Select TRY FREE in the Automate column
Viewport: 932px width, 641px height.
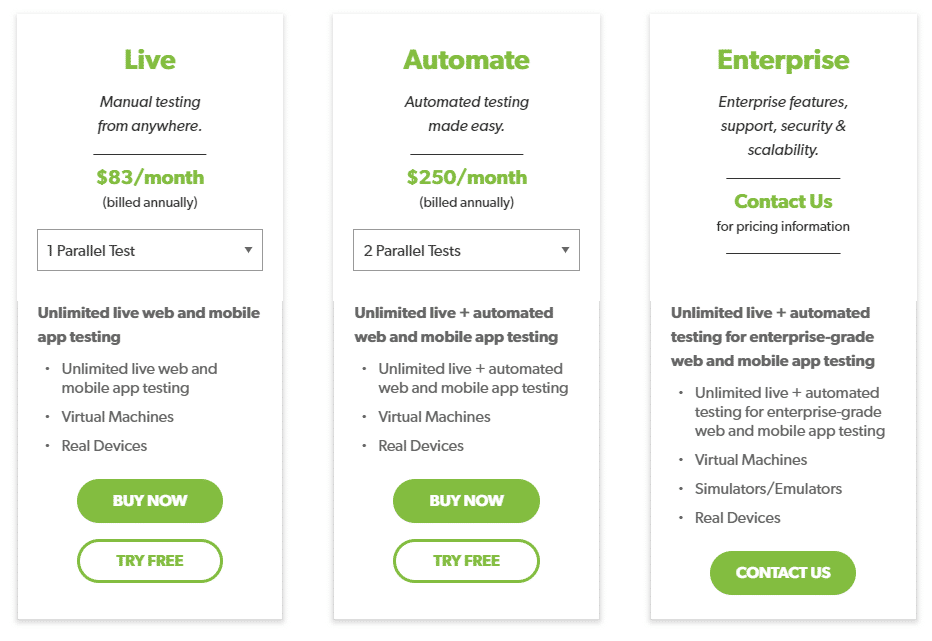(466, 561)
